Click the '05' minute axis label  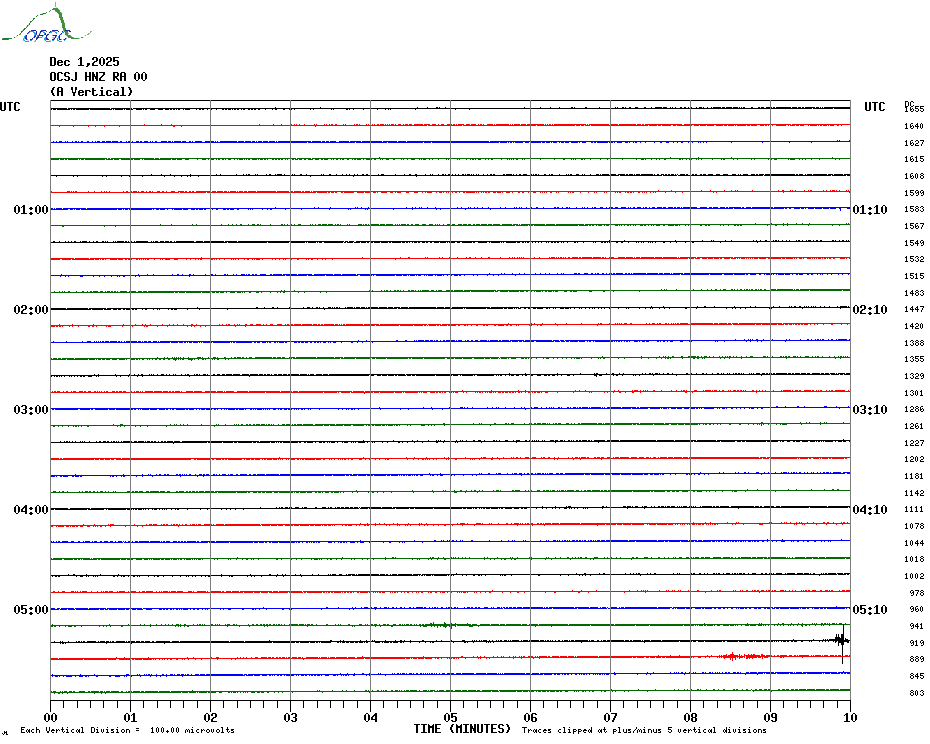[451, 718]
